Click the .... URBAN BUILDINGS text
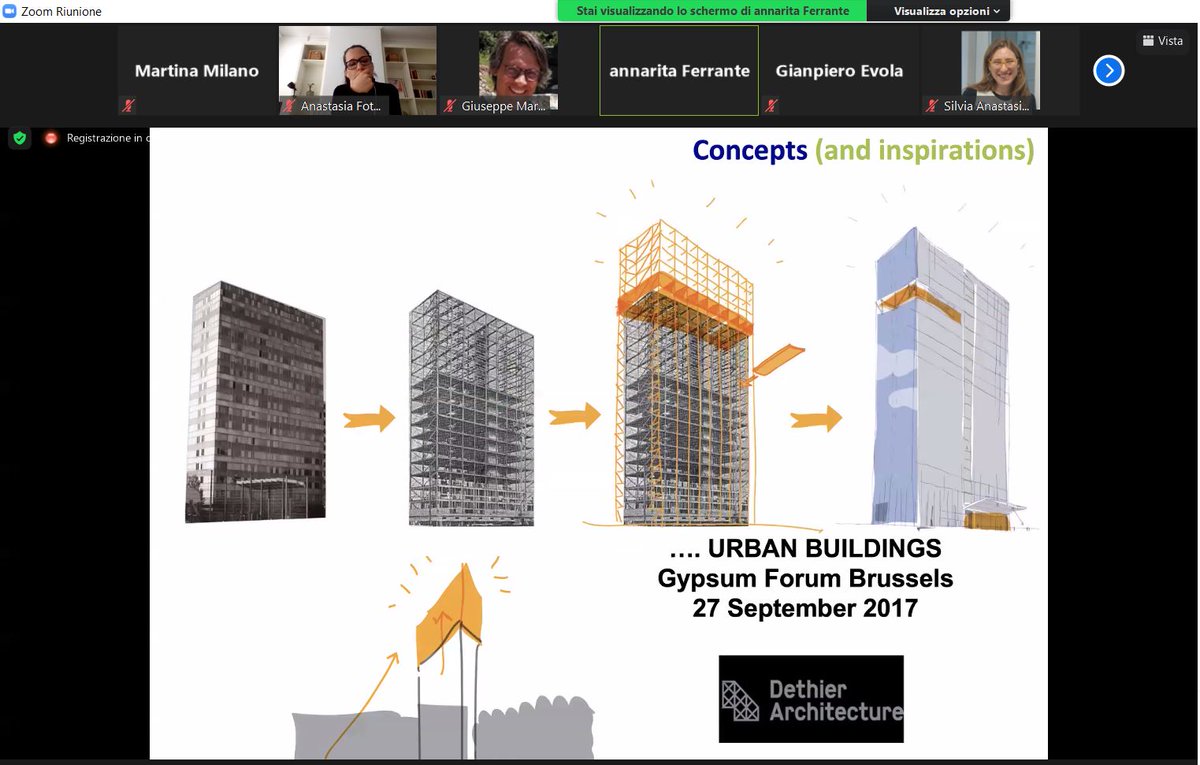 [x=806, y=548]
